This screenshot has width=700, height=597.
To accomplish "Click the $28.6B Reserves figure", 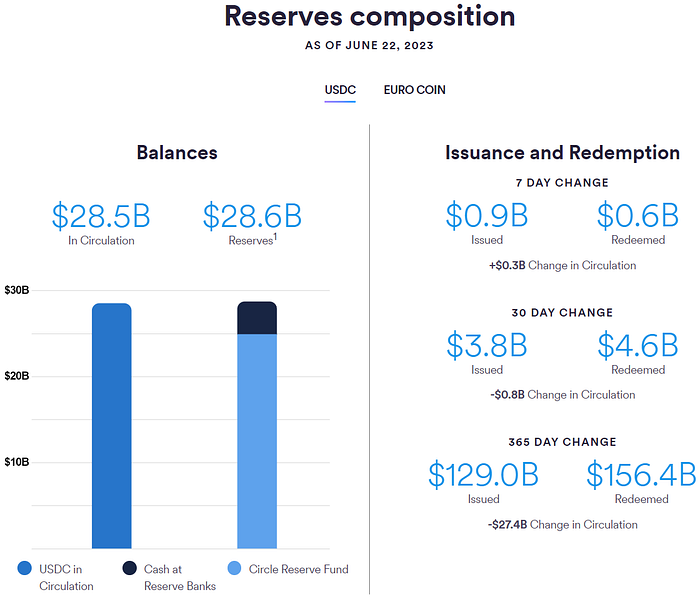I will pyautogui.click(x=252, y=216).
